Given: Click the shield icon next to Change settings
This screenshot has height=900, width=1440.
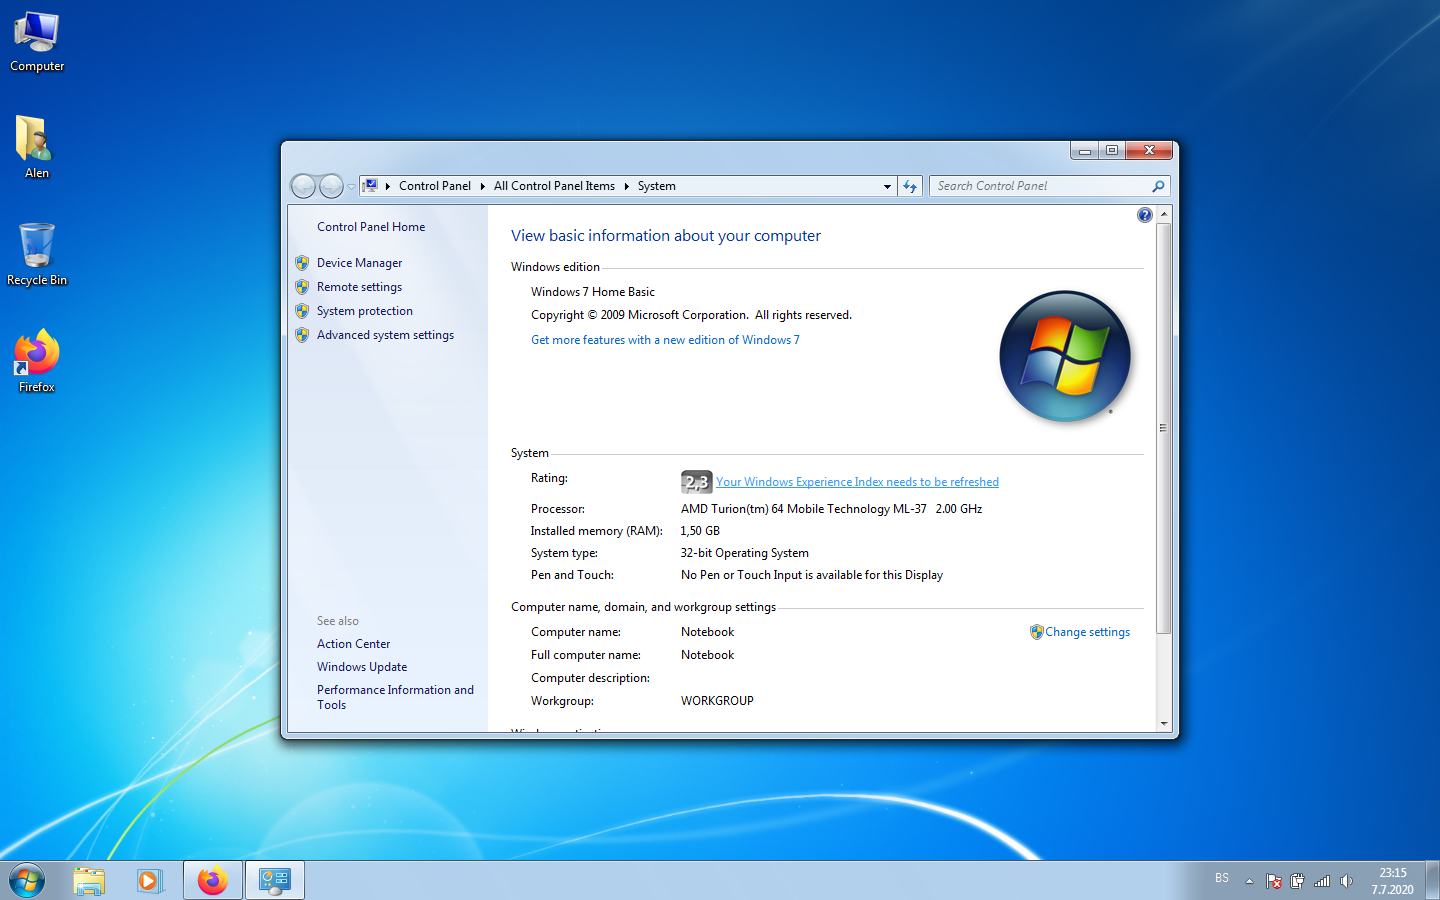Looking at the screenshot, I should coord(1036,632).
